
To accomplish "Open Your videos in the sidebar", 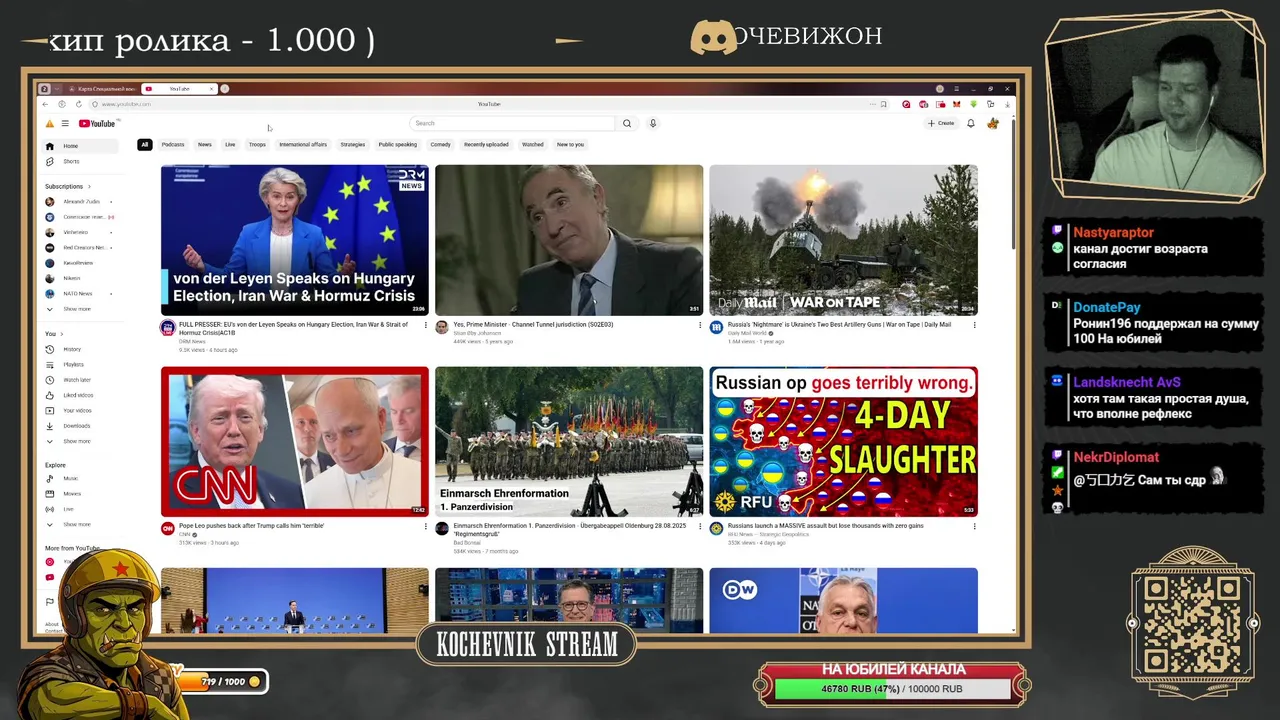I will (80, 410).
